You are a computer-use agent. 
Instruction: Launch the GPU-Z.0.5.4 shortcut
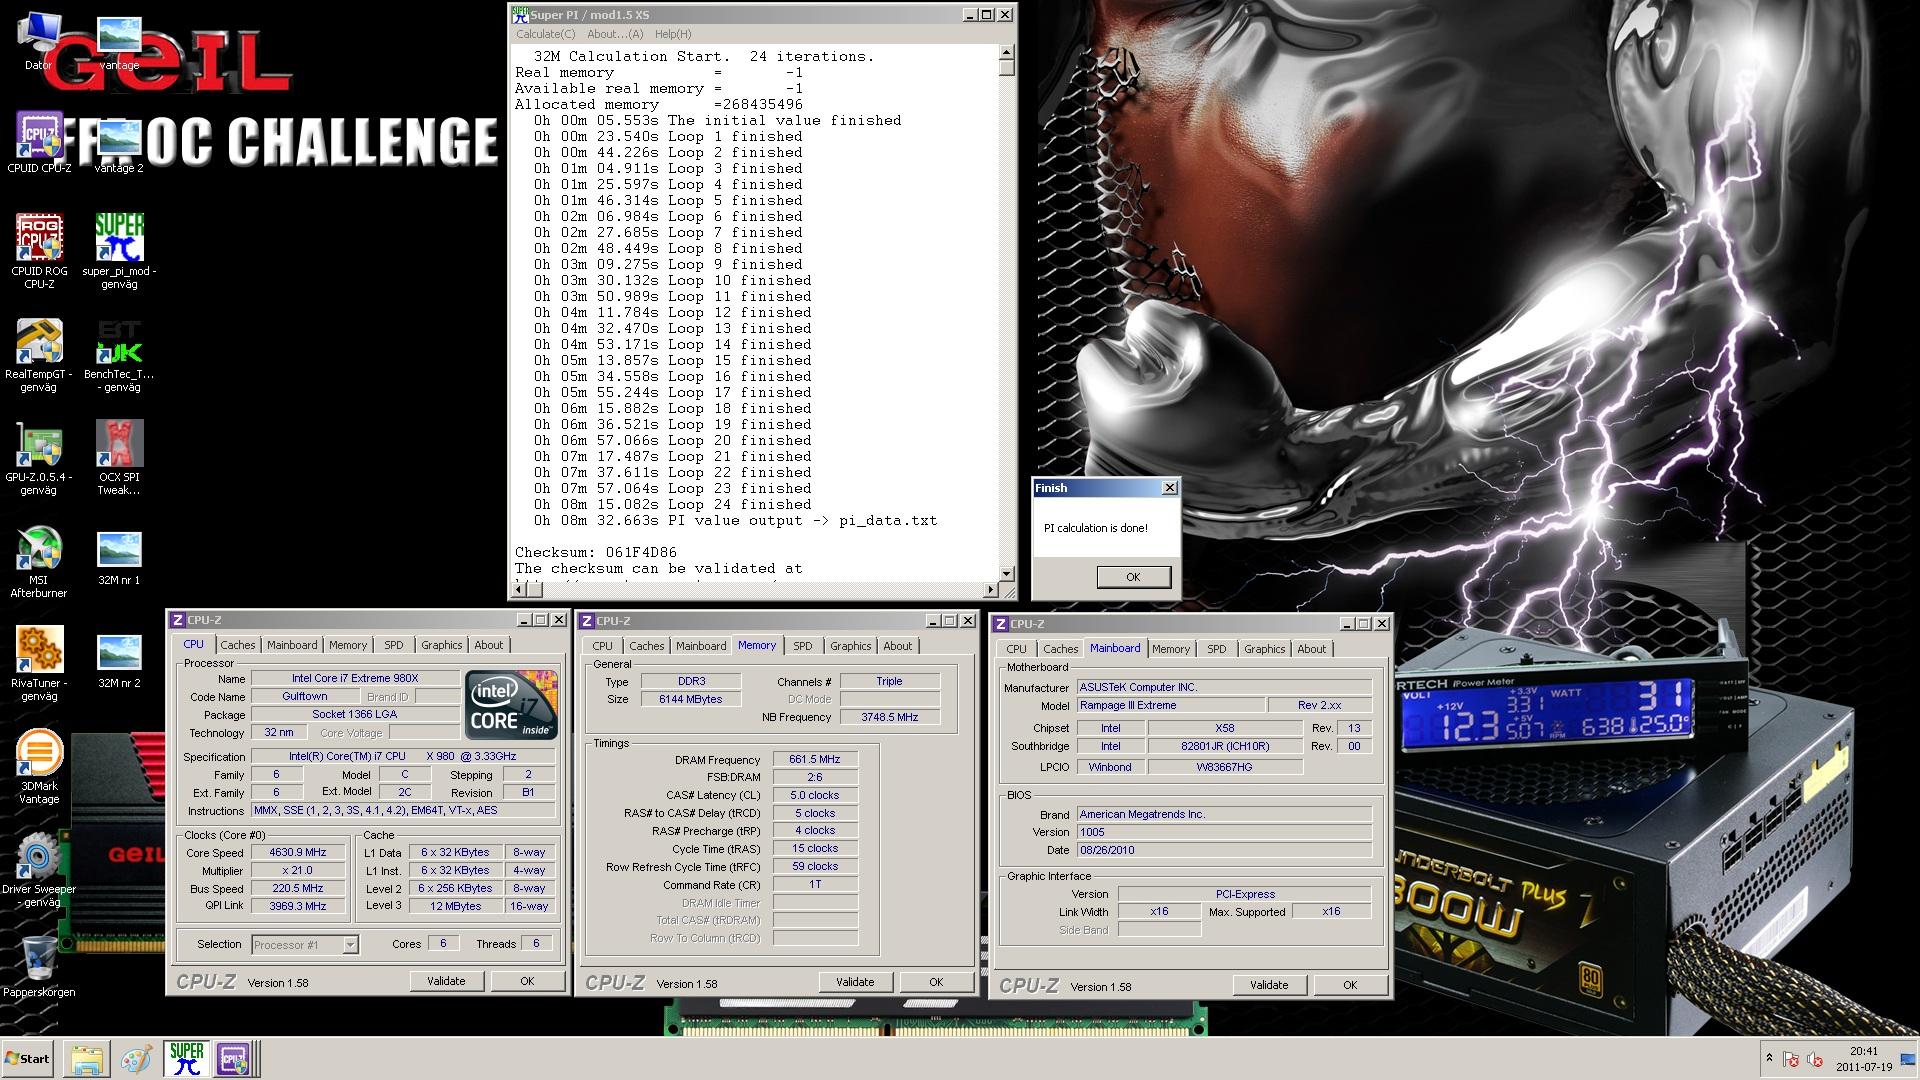pyautogui.click(x=39, y=458)
